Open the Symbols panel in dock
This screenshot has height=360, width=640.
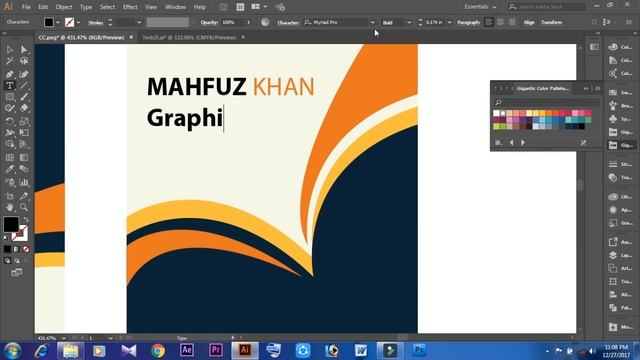[x=613, y=119]
